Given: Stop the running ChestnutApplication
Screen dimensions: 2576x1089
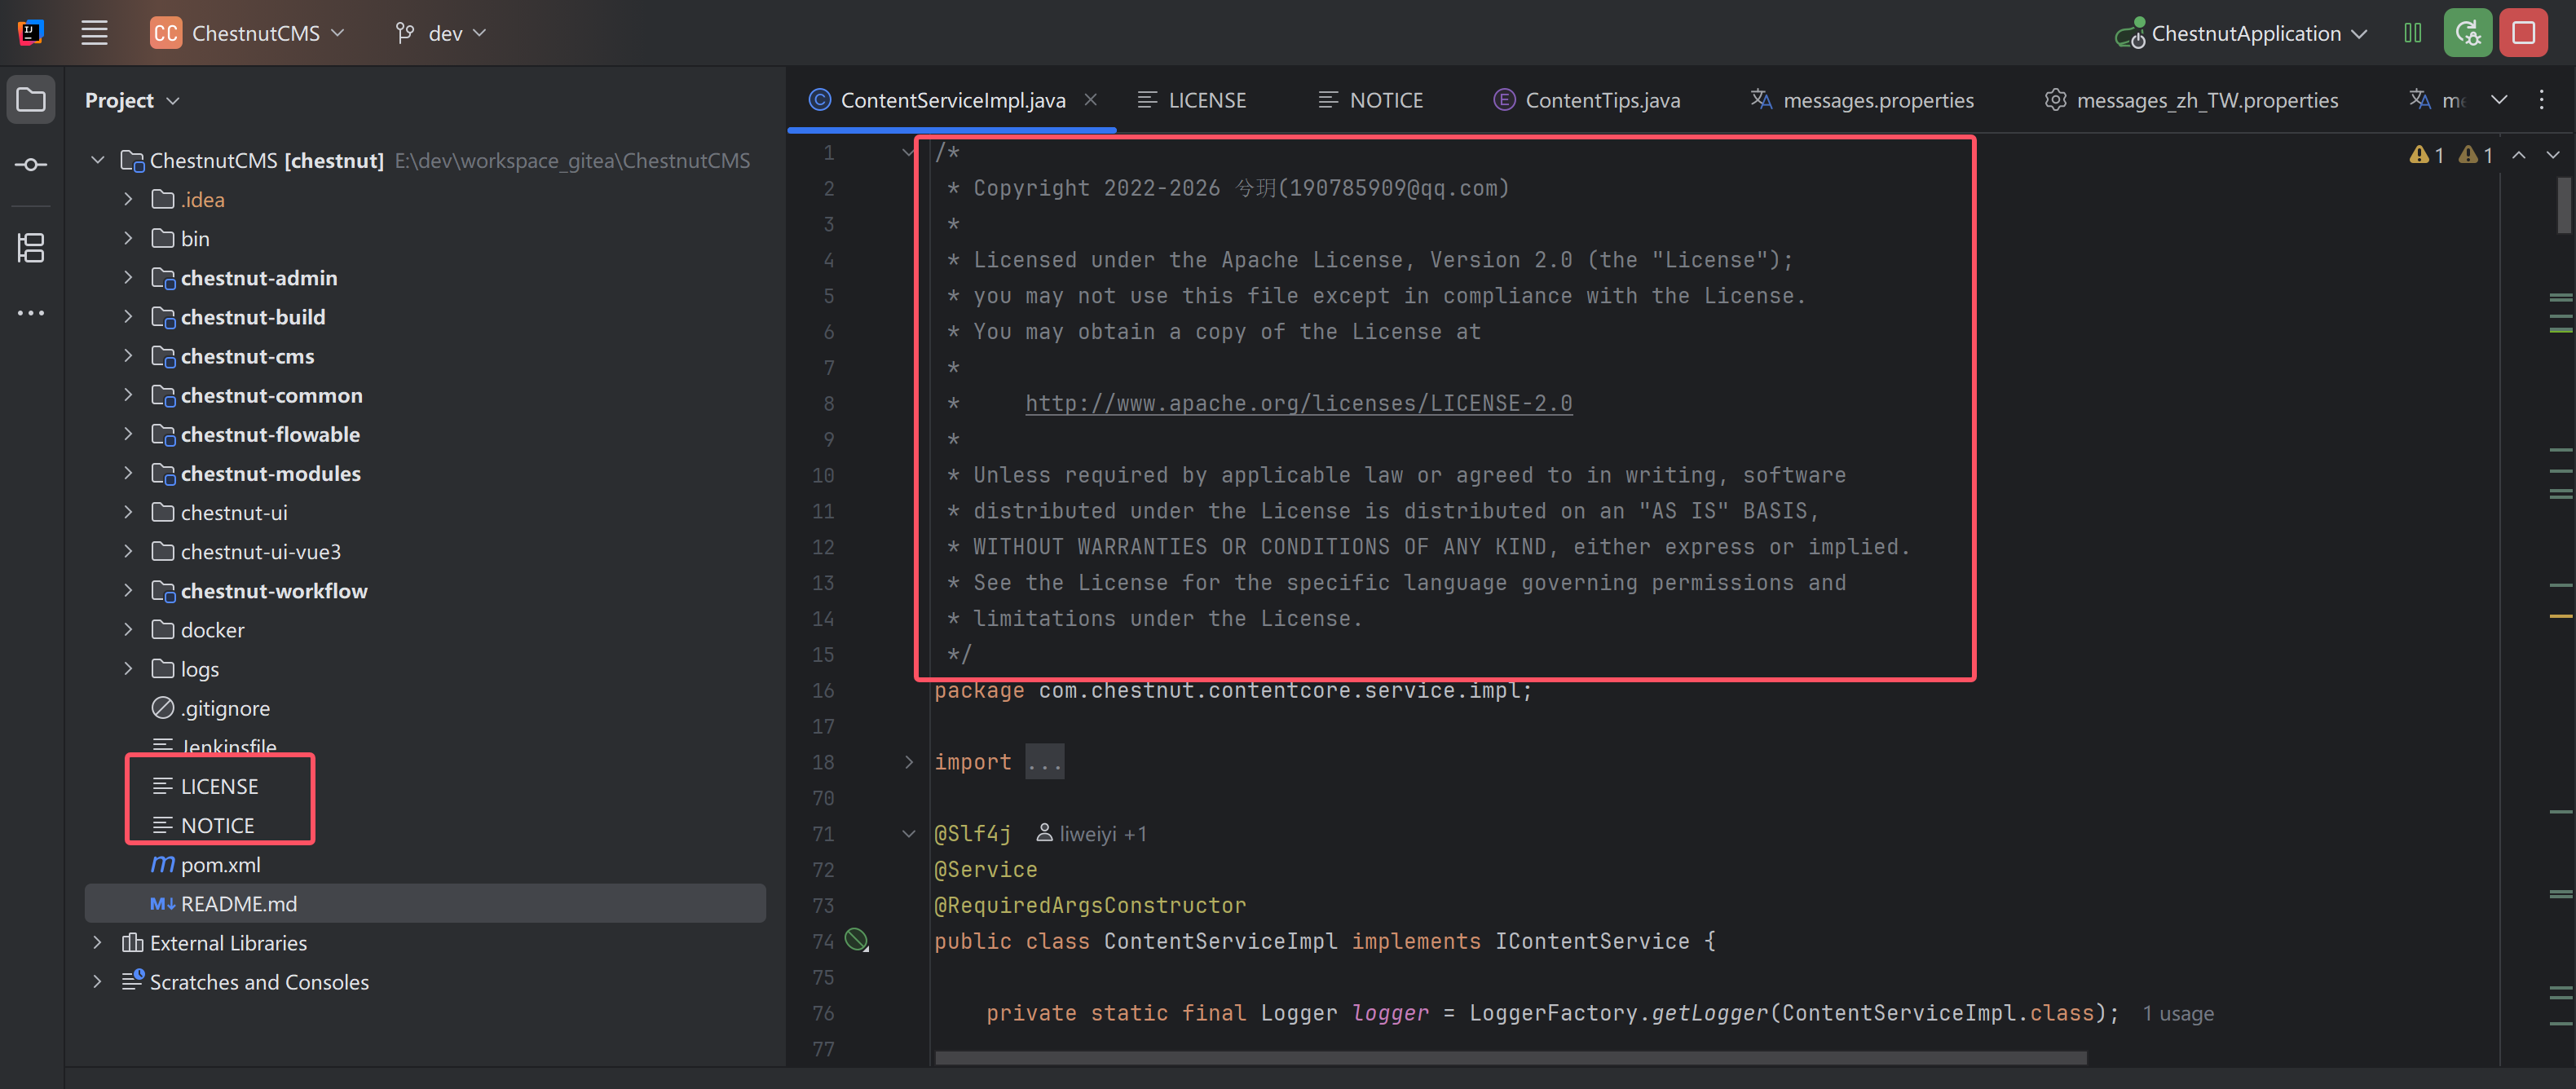Looking at the screenshot, I should [x=2523, y=33].
